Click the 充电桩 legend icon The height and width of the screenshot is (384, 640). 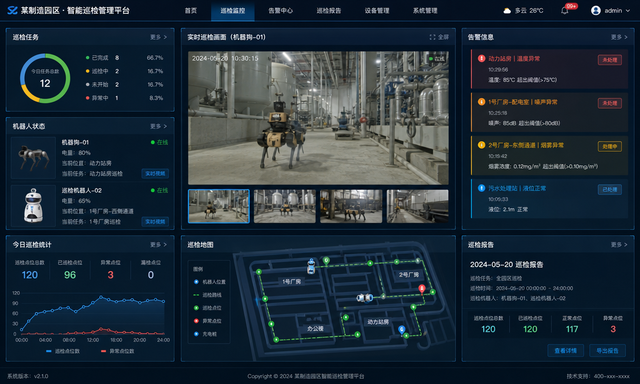click(x=196, y=334)
